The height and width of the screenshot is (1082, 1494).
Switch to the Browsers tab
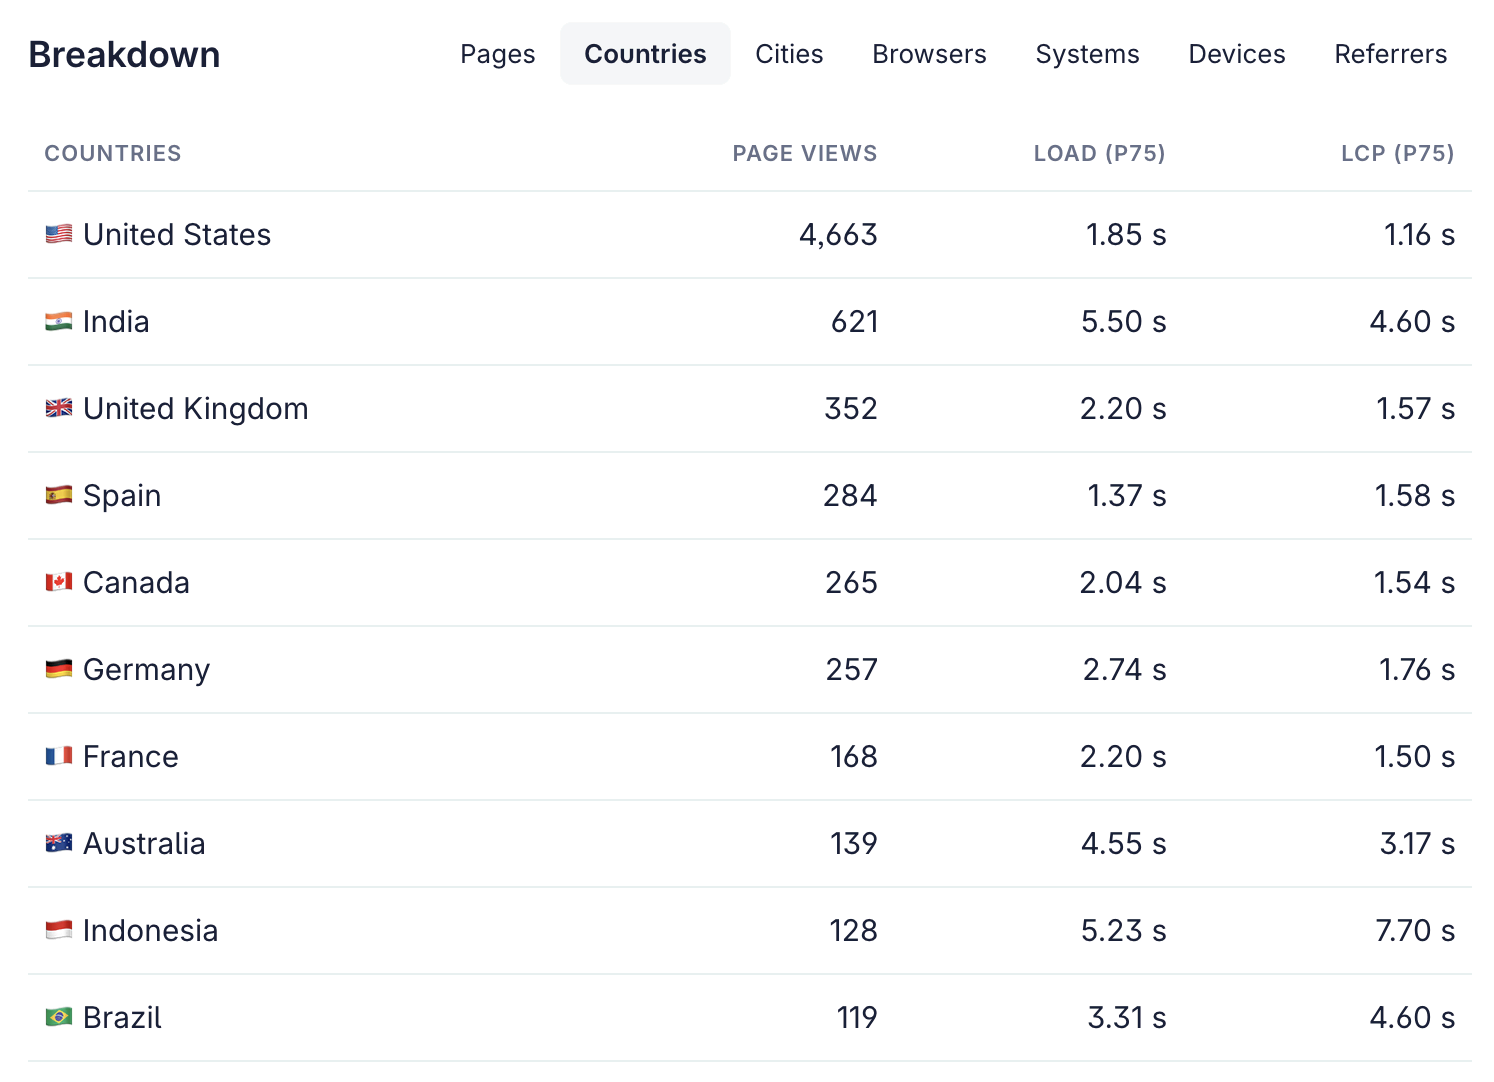(929, 54)
